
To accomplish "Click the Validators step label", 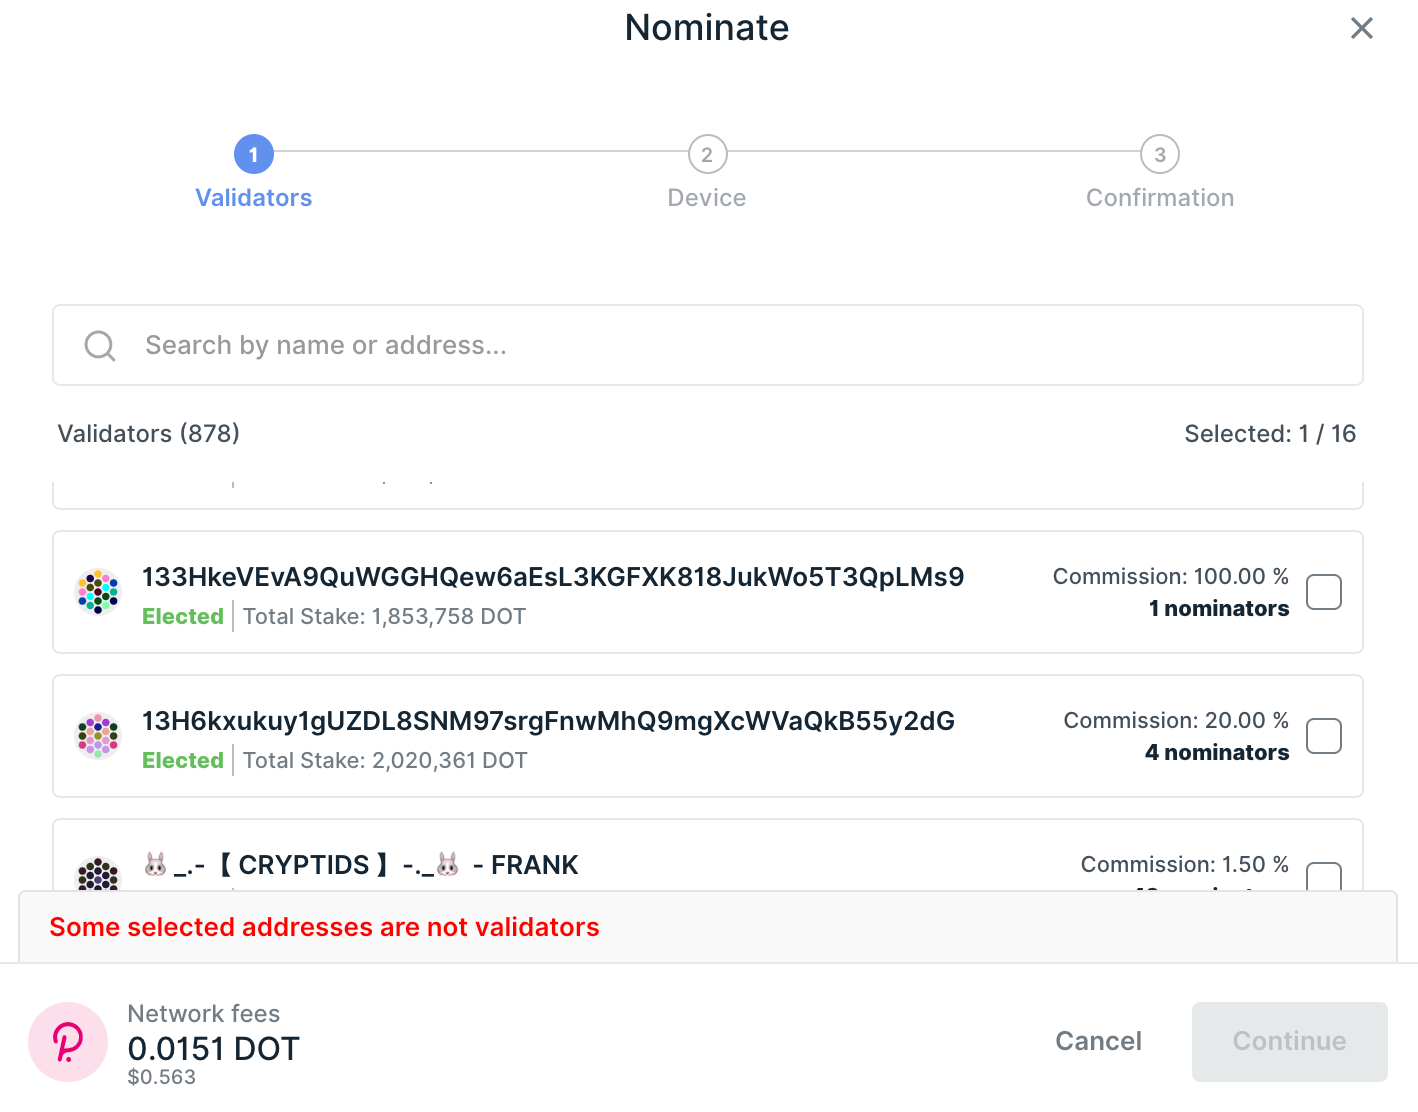I will click(x=253, y=197).
